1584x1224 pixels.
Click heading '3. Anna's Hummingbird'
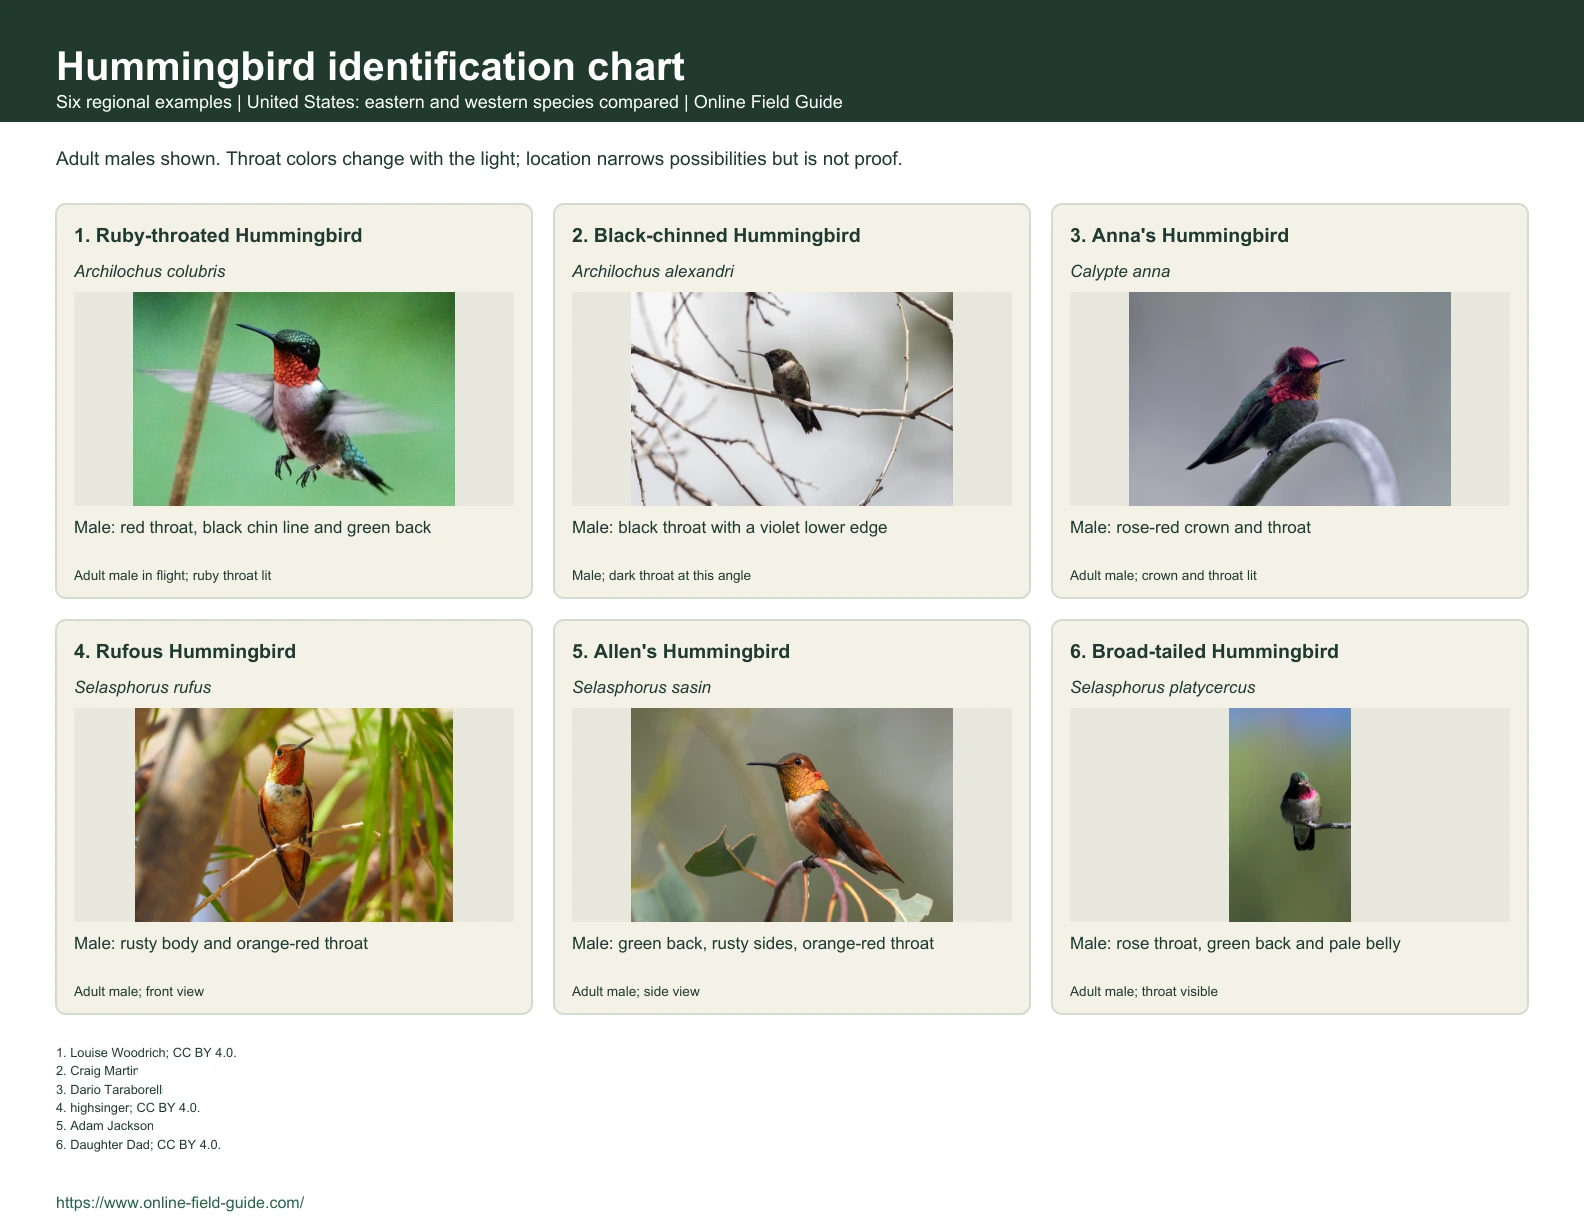click(1179, 235)
